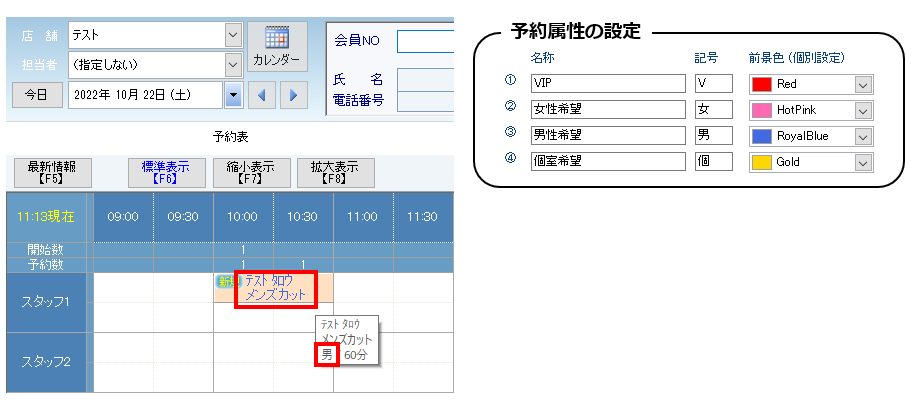Switch to 拡大表示 F8 view

pyautogui.click(x=335, y=173)
